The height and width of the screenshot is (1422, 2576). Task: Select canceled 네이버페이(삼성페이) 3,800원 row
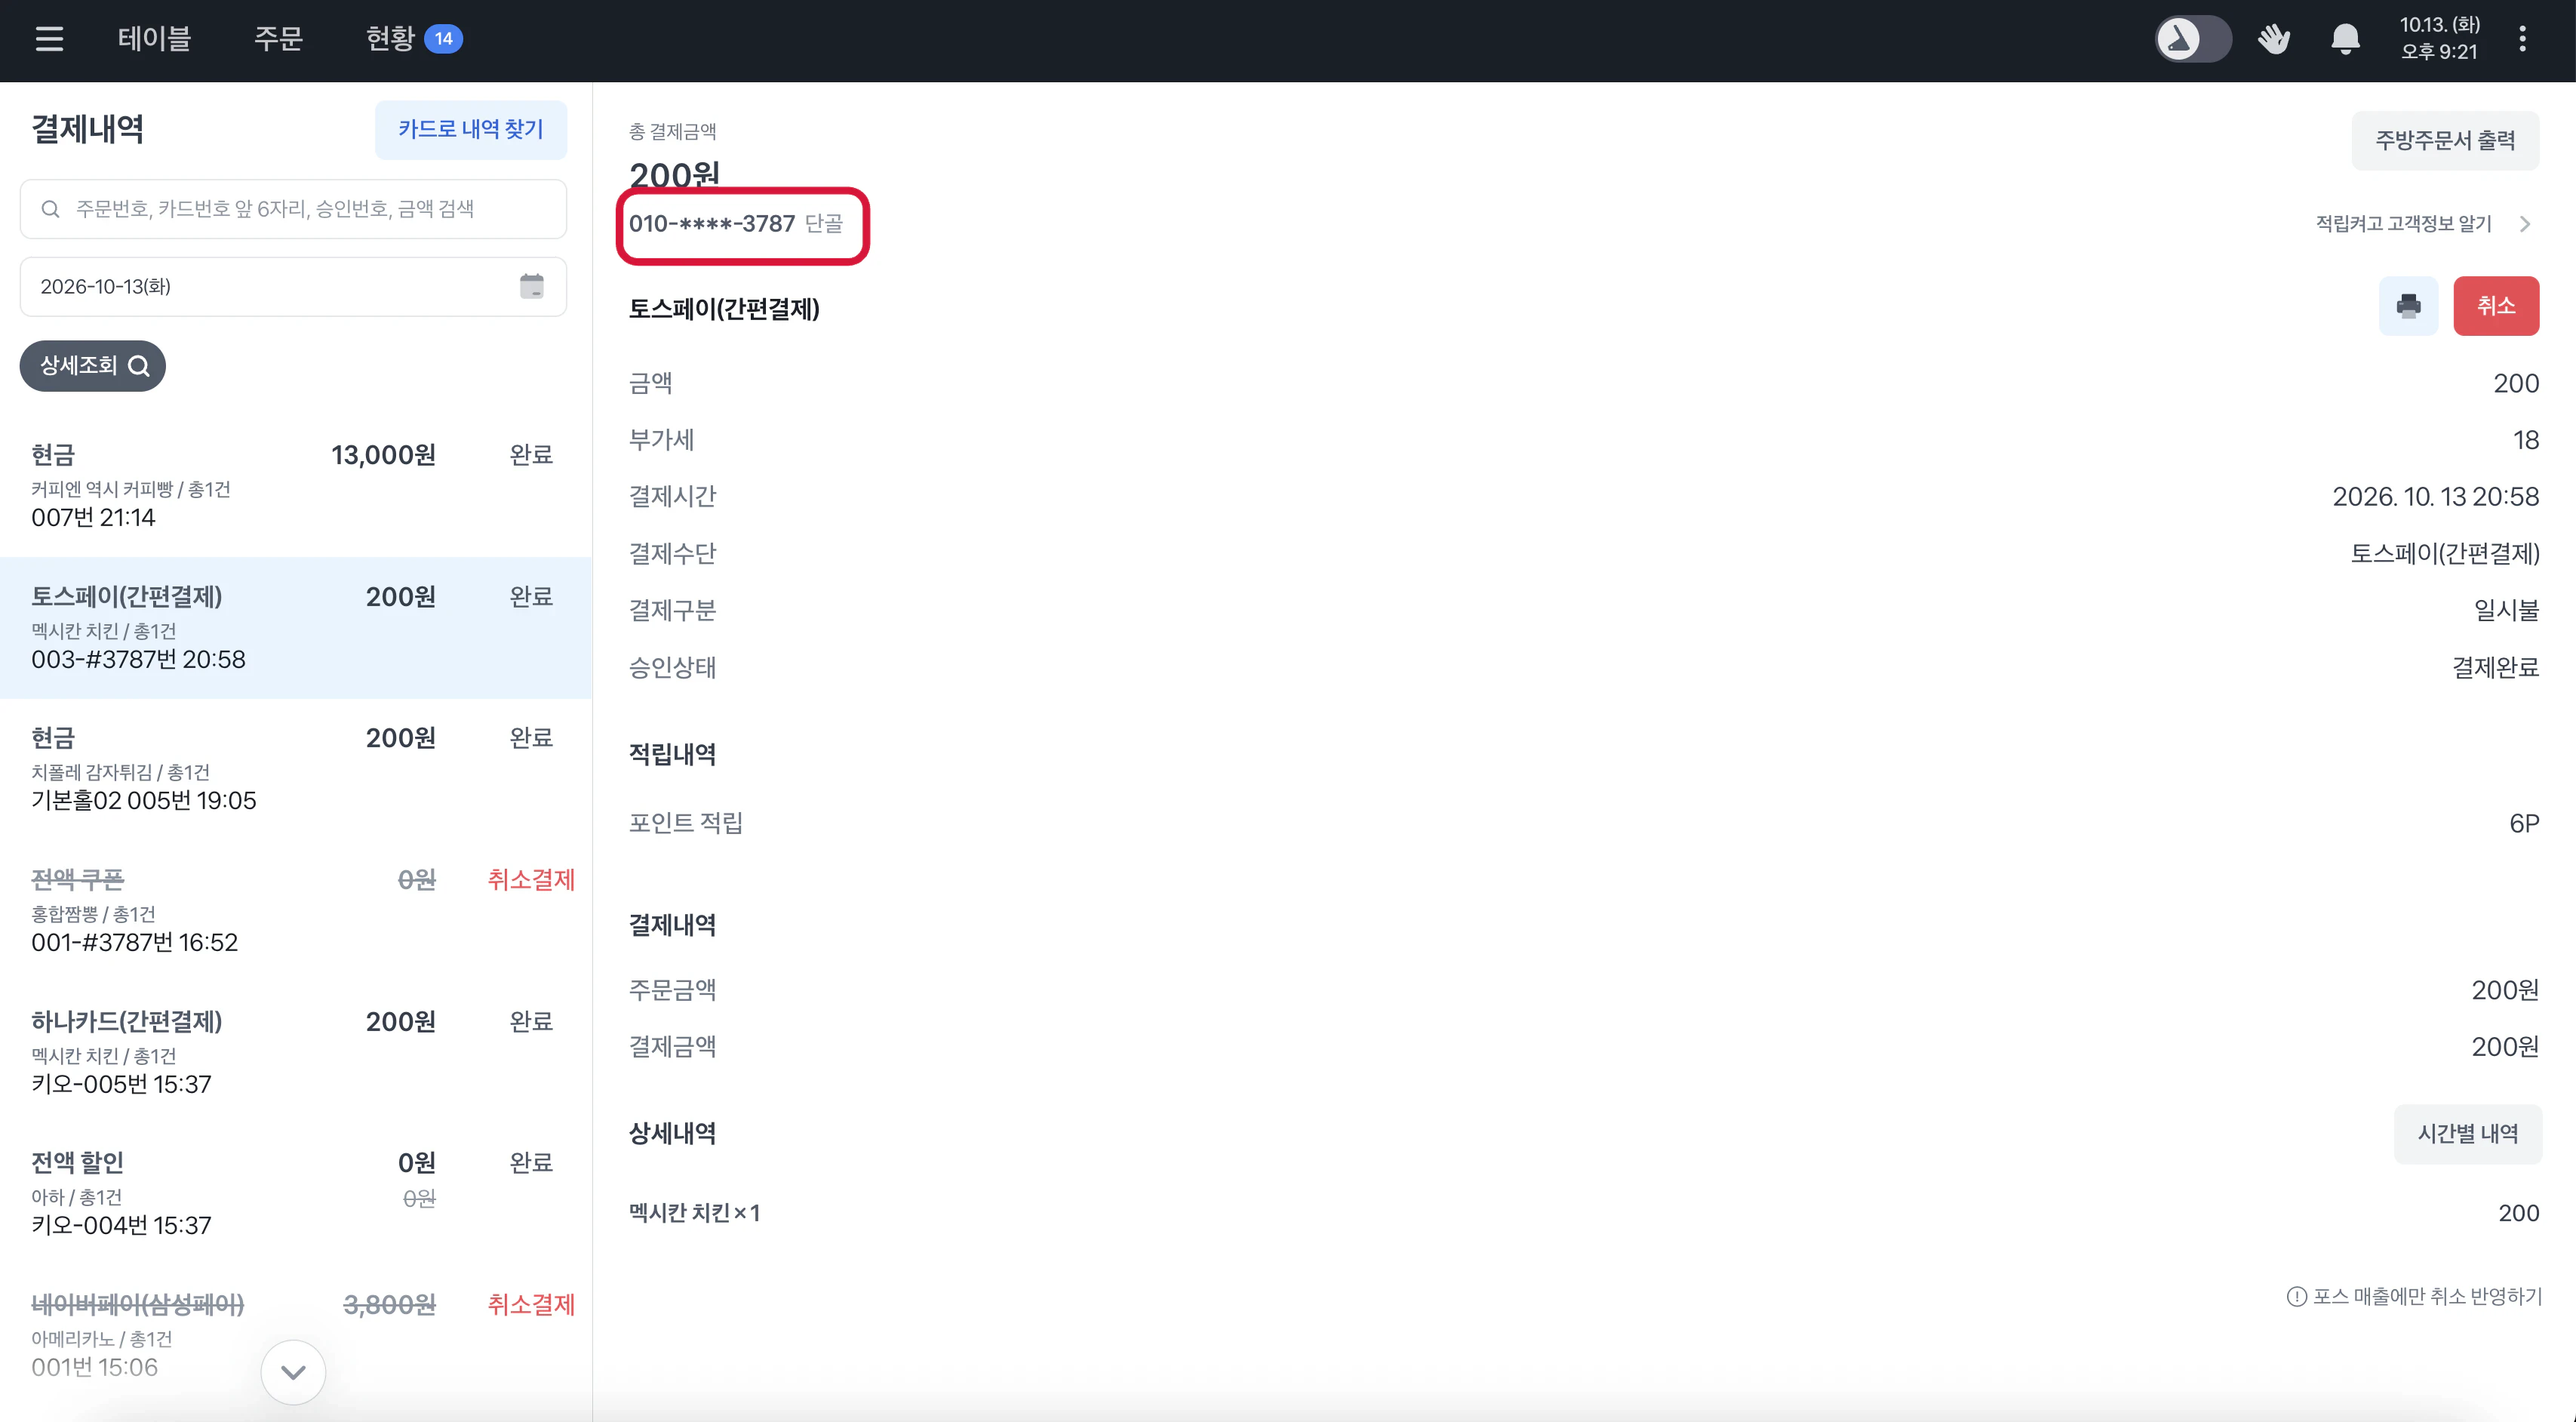click(296, 1335)
